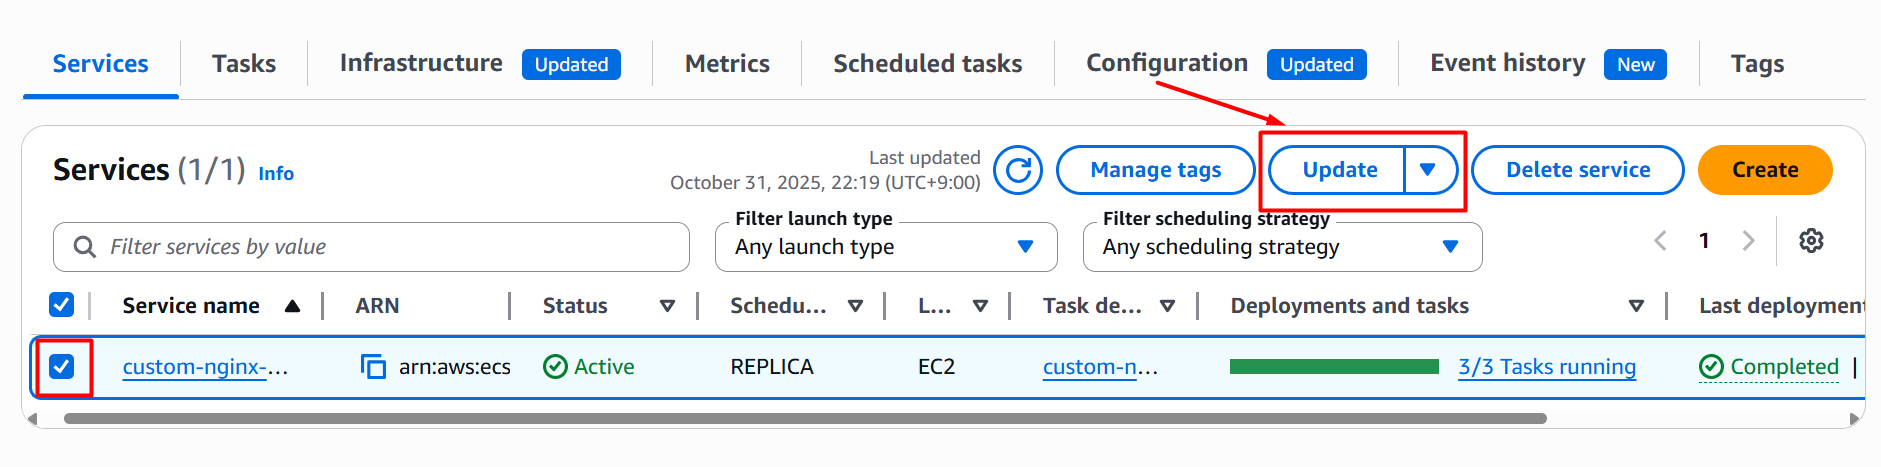Click Deployments and tasks sort icon

coord(1636,306)
